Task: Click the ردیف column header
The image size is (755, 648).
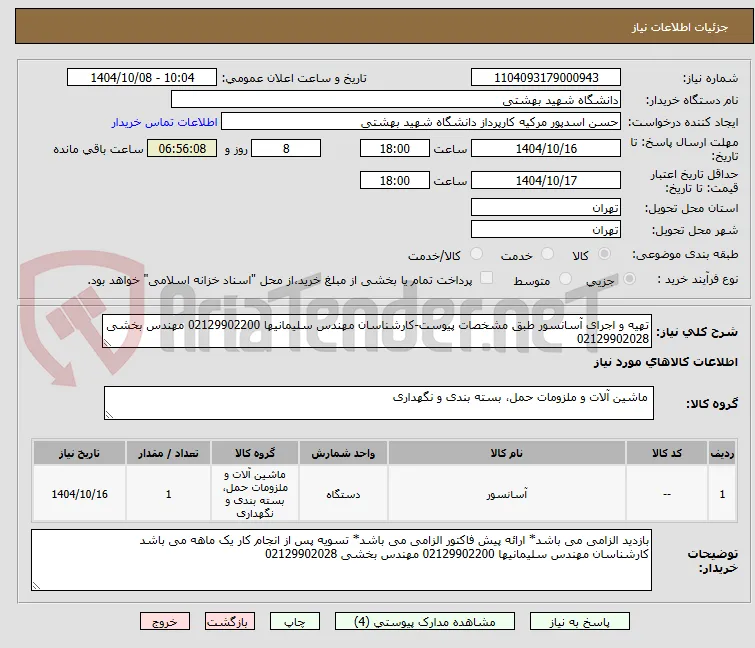Action: [722, 453]
